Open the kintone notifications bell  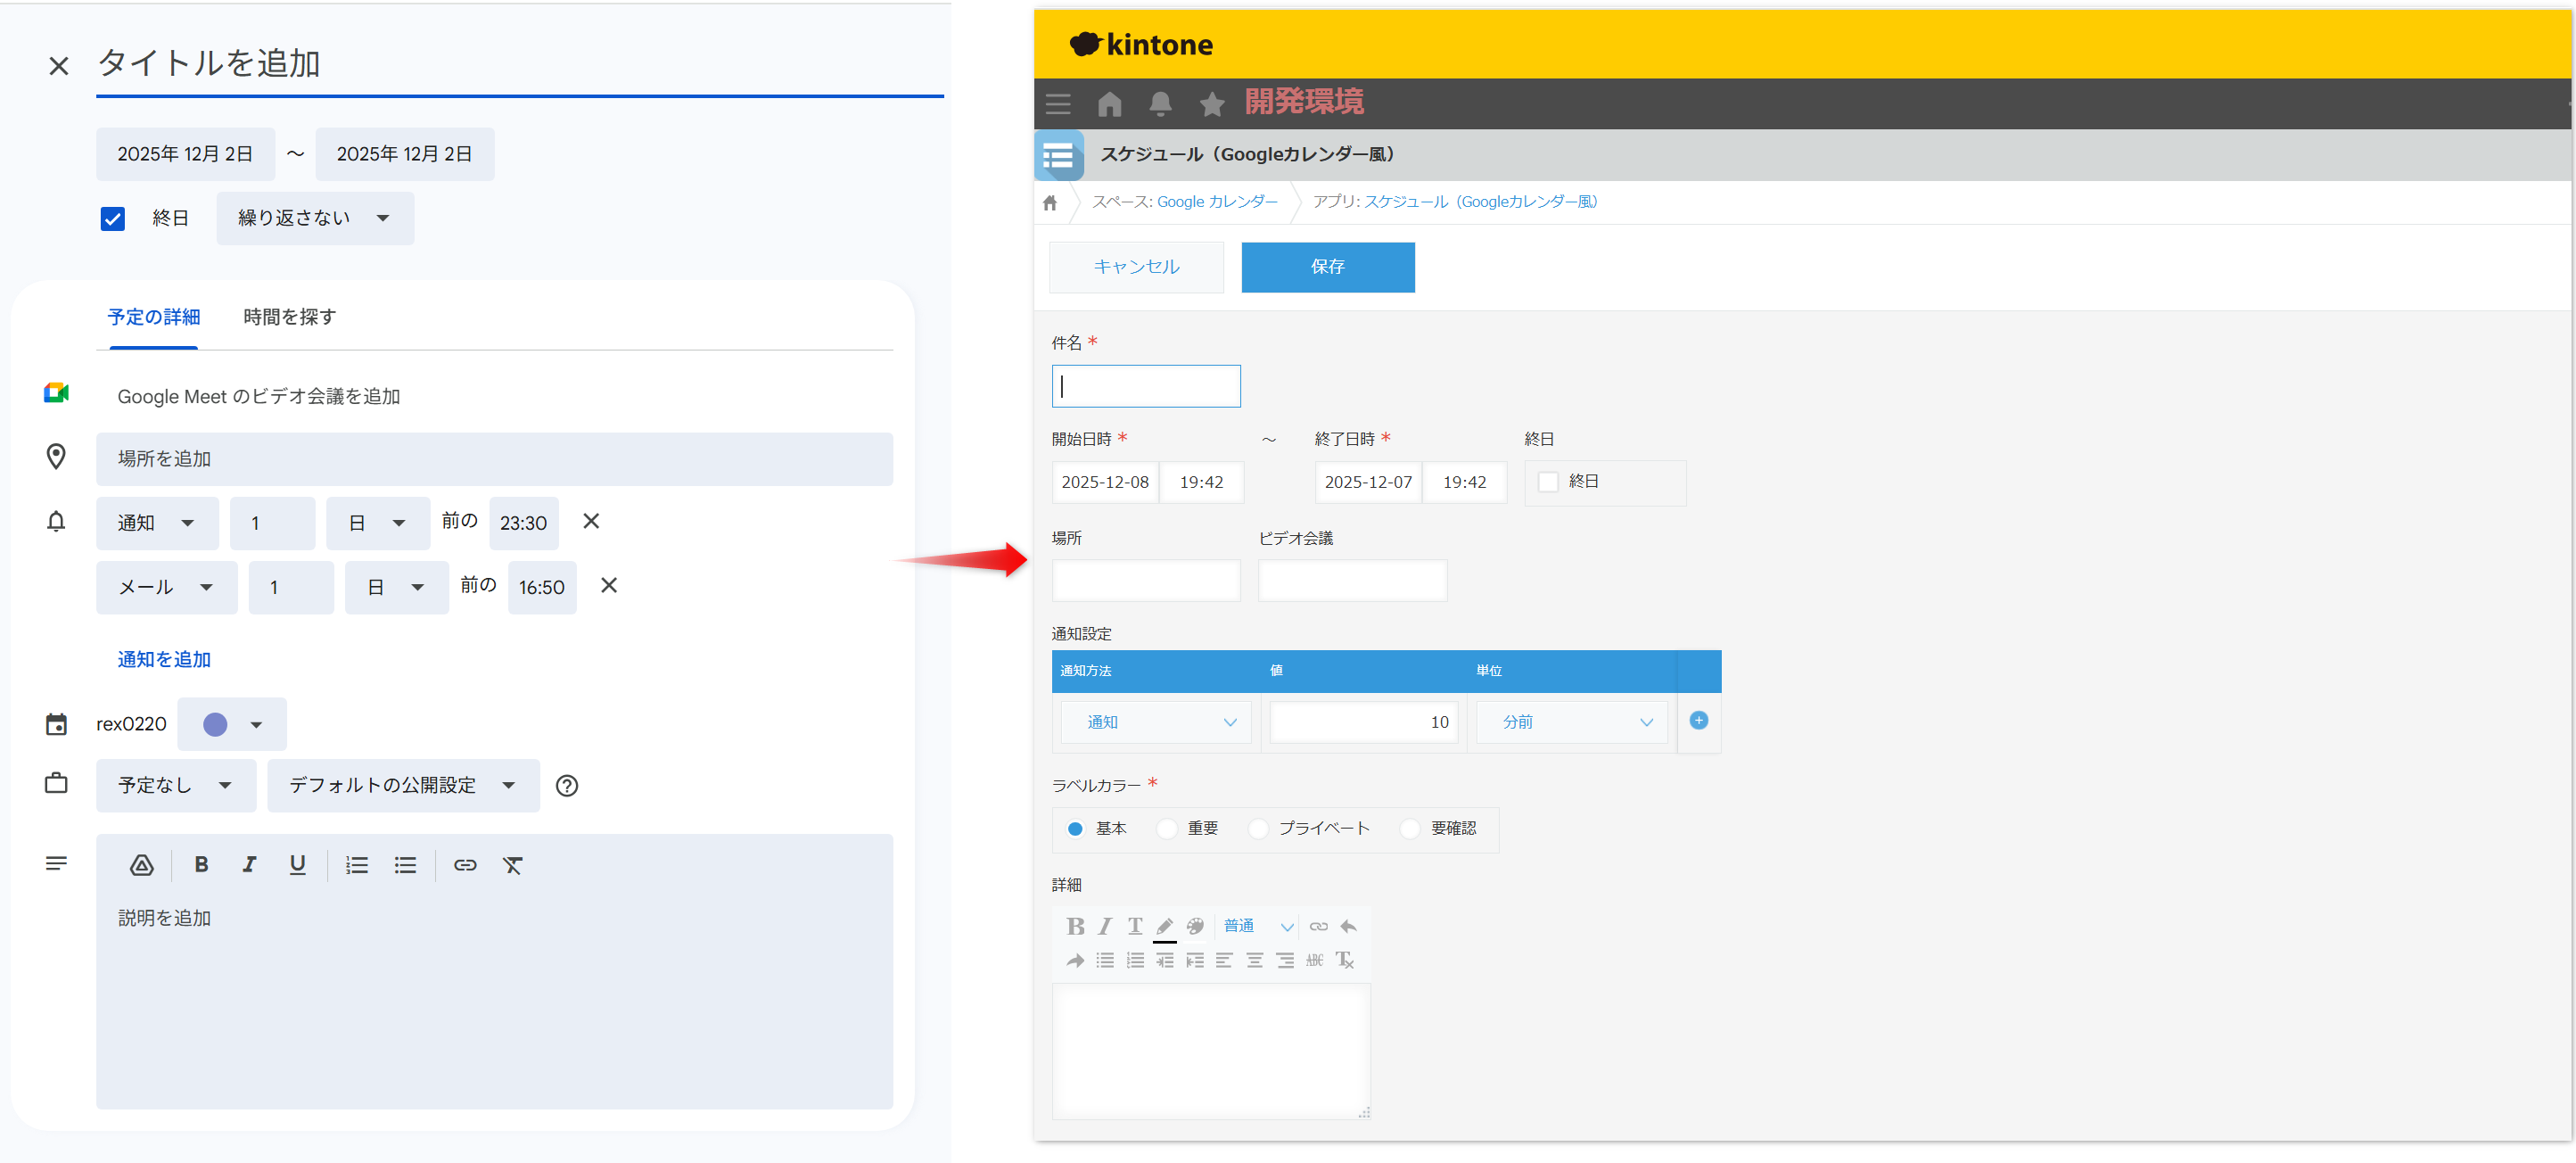(1160, 104)
